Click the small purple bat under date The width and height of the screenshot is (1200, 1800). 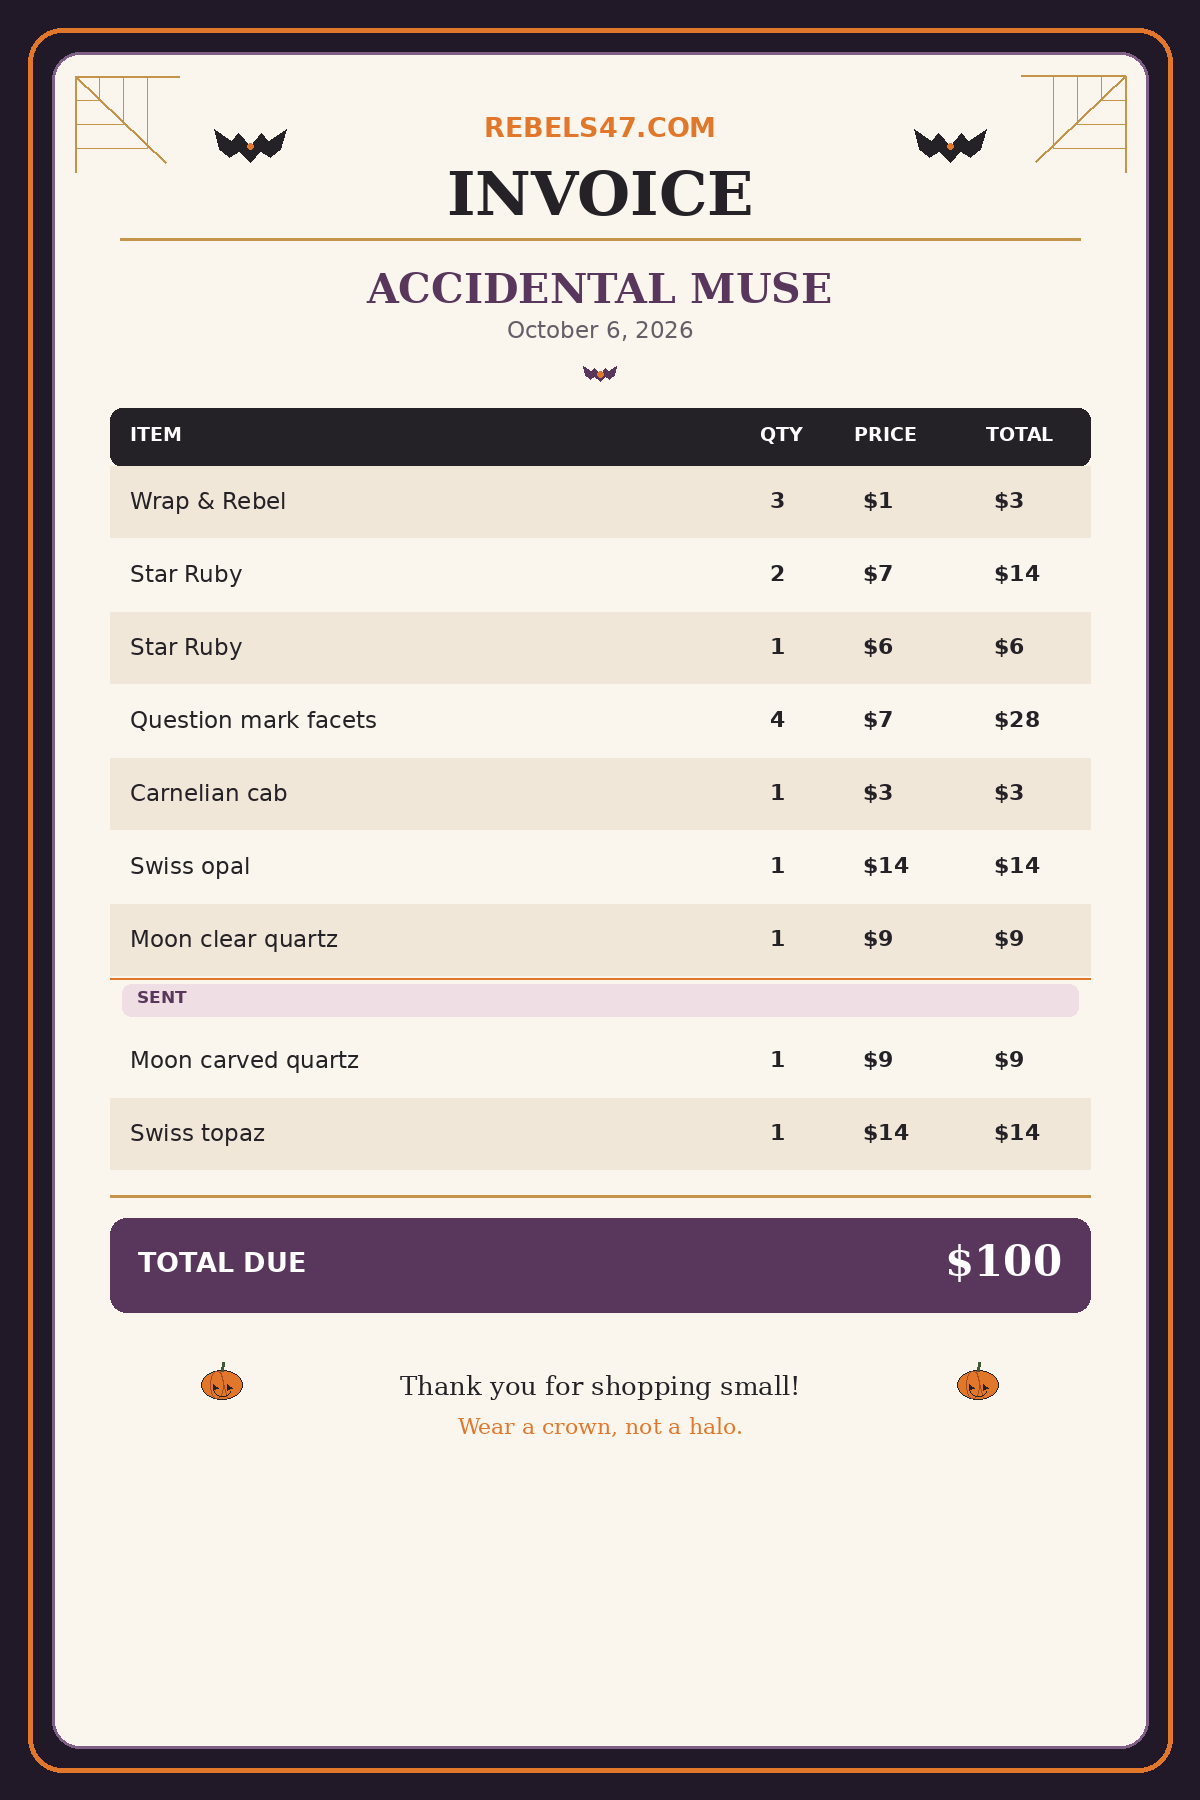click(600, 373)
